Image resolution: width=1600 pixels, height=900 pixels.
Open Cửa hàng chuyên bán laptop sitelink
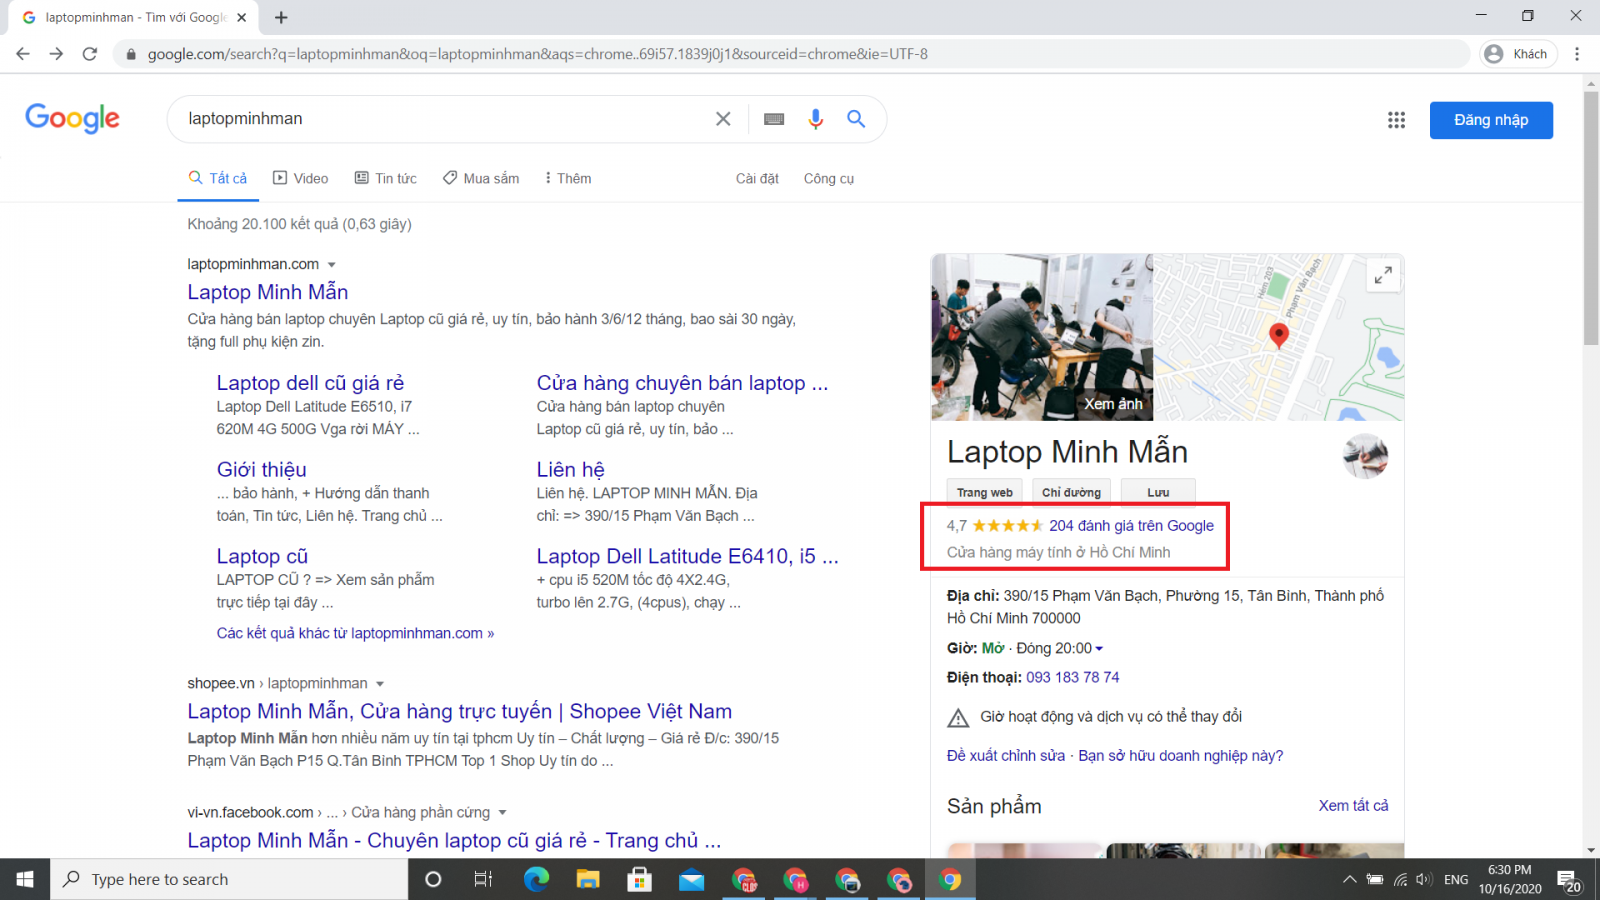tap(682, 383)
